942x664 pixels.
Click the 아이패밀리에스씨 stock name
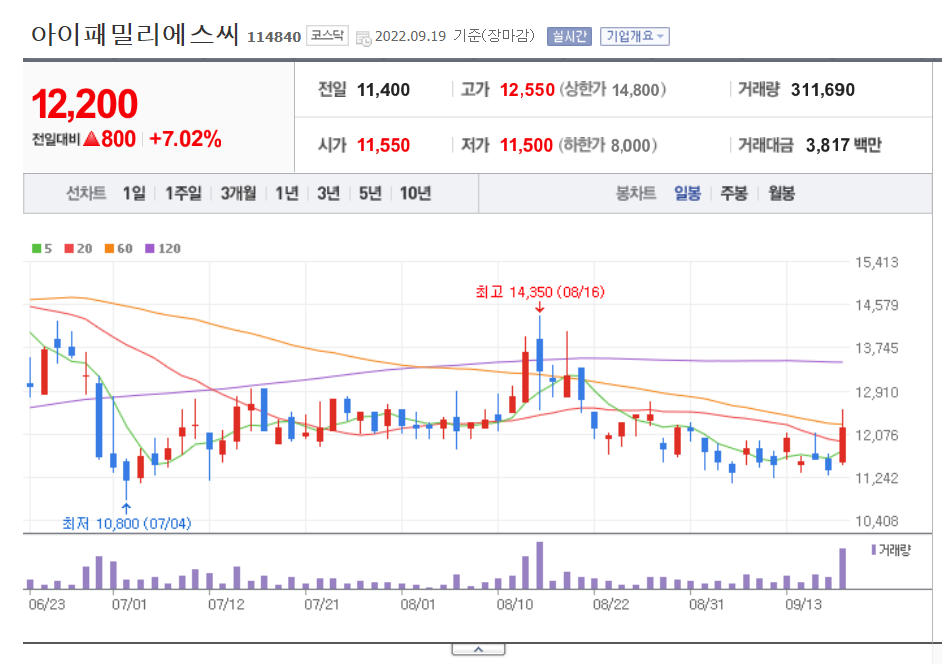pyautogui.click(x=135, y=35)
